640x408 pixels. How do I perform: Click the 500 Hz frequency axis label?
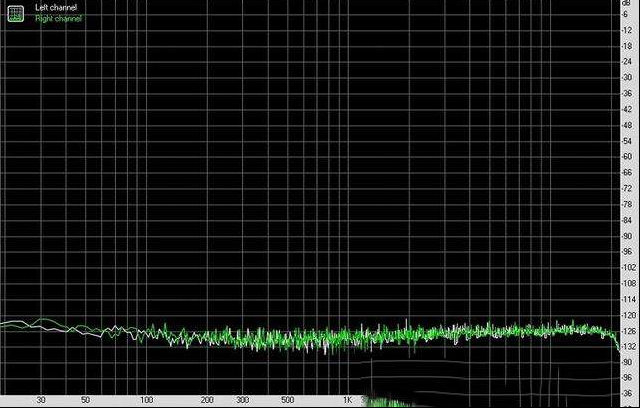click(287, 400)
